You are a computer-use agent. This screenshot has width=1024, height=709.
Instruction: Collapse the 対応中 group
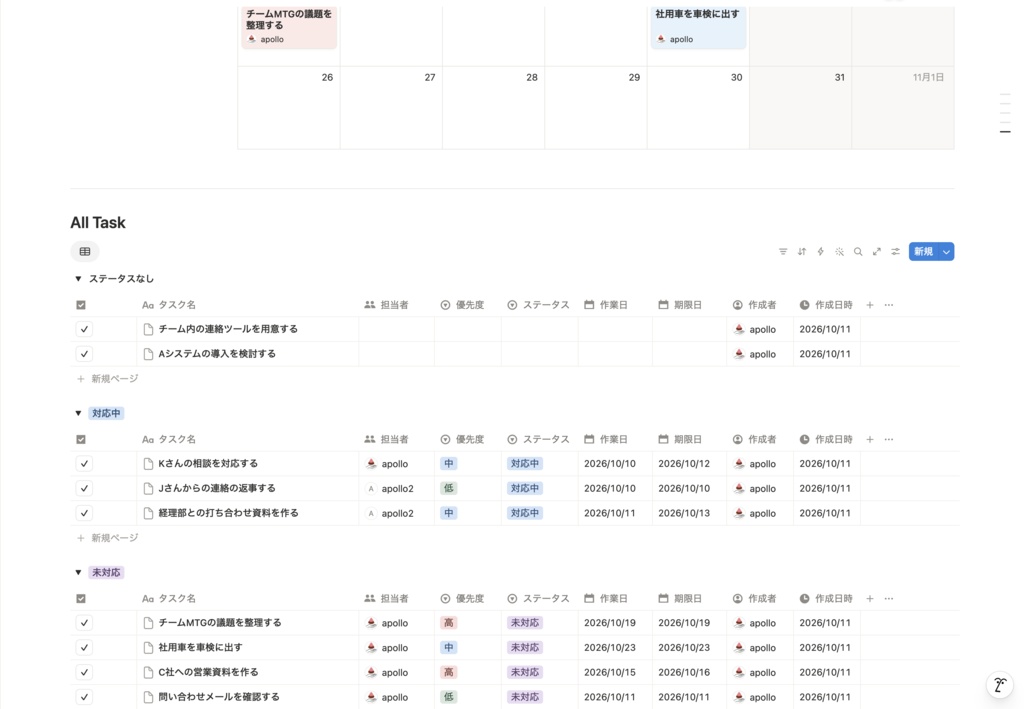tap(78, 413)
